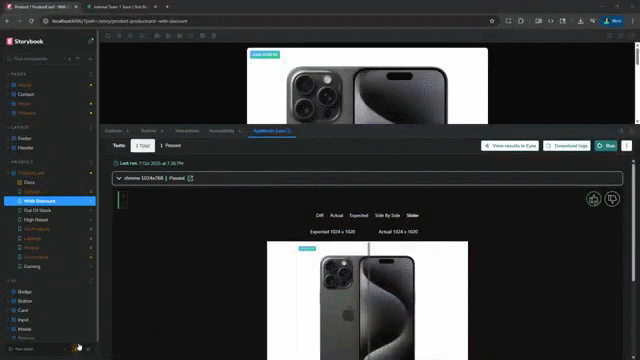Select the Actual comparison view
The image size is (640, 360).
(x=336, y=216)
